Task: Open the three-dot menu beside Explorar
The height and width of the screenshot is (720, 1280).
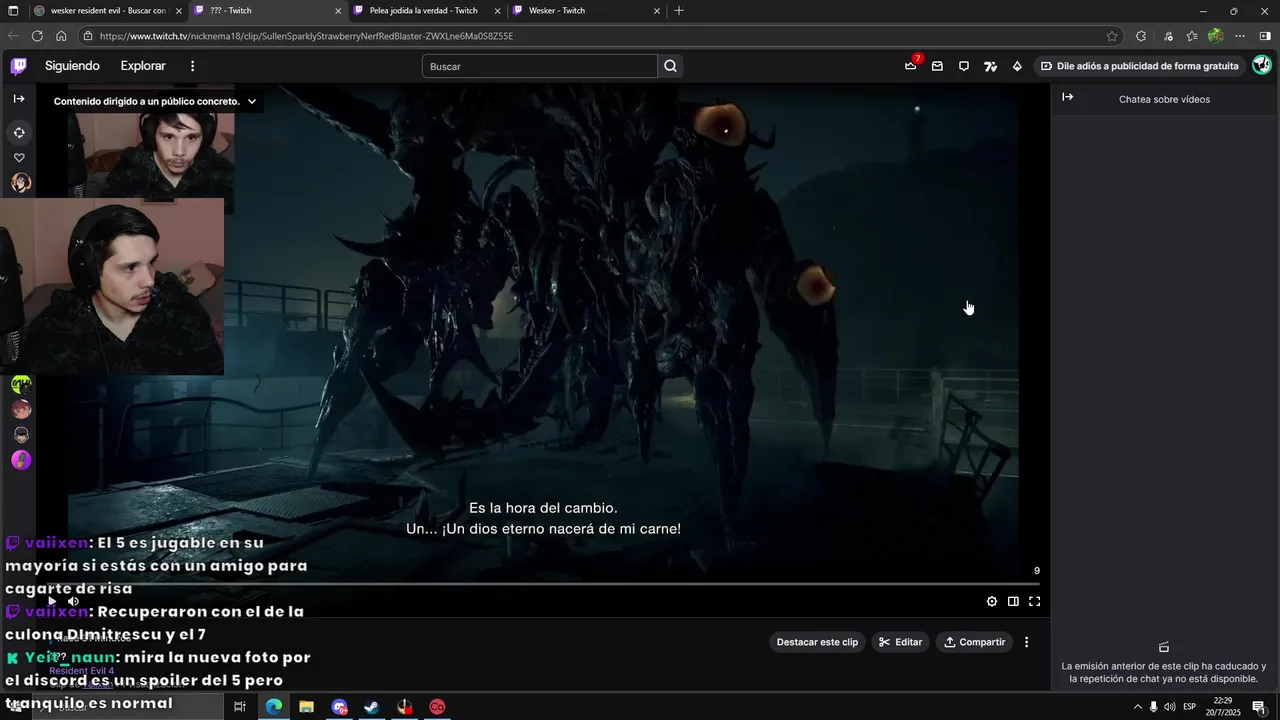Action: [x=193, y=66]
